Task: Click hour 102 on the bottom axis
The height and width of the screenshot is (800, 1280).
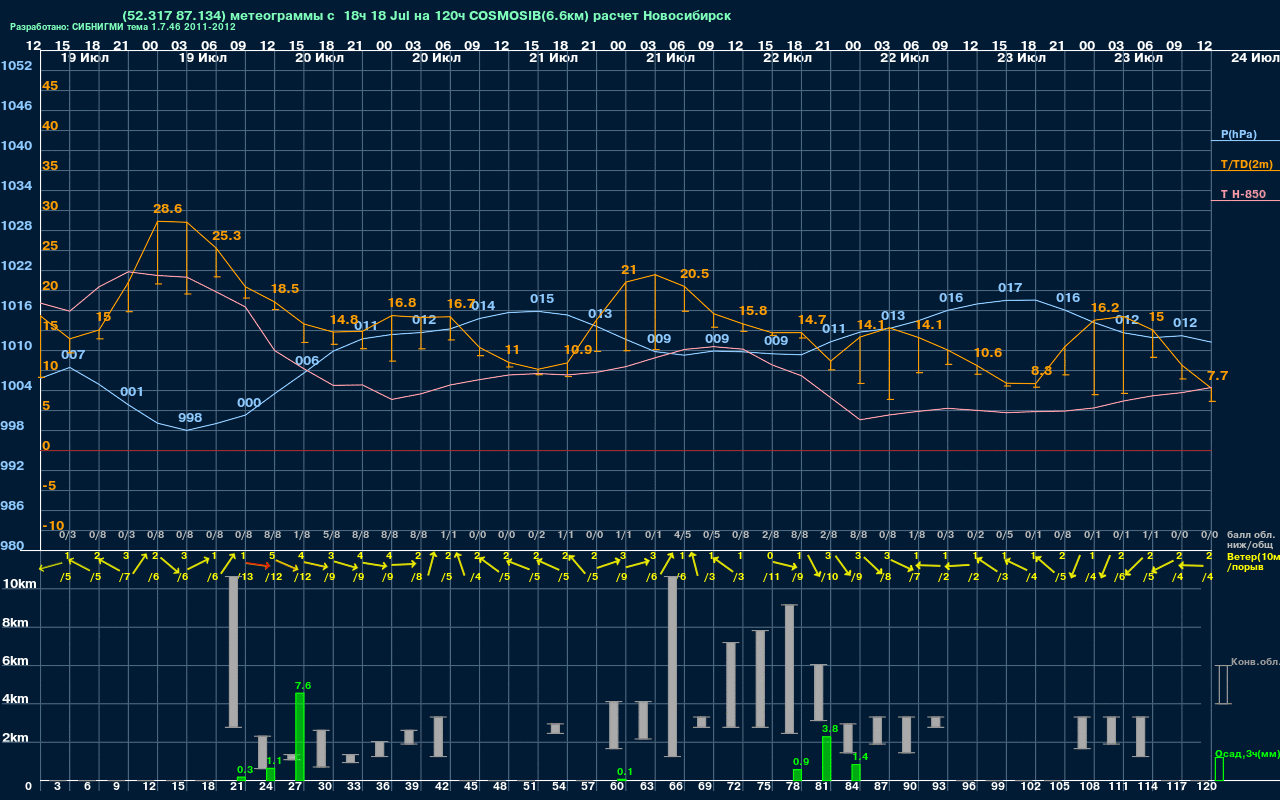Action: (x=1031, y=788)
